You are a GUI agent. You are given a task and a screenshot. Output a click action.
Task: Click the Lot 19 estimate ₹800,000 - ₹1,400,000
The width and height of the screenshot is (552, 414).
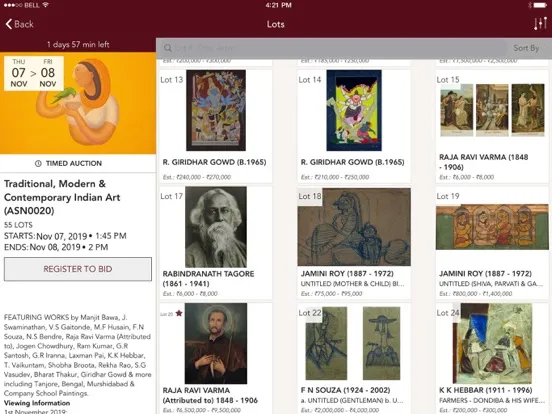[476, 294]
